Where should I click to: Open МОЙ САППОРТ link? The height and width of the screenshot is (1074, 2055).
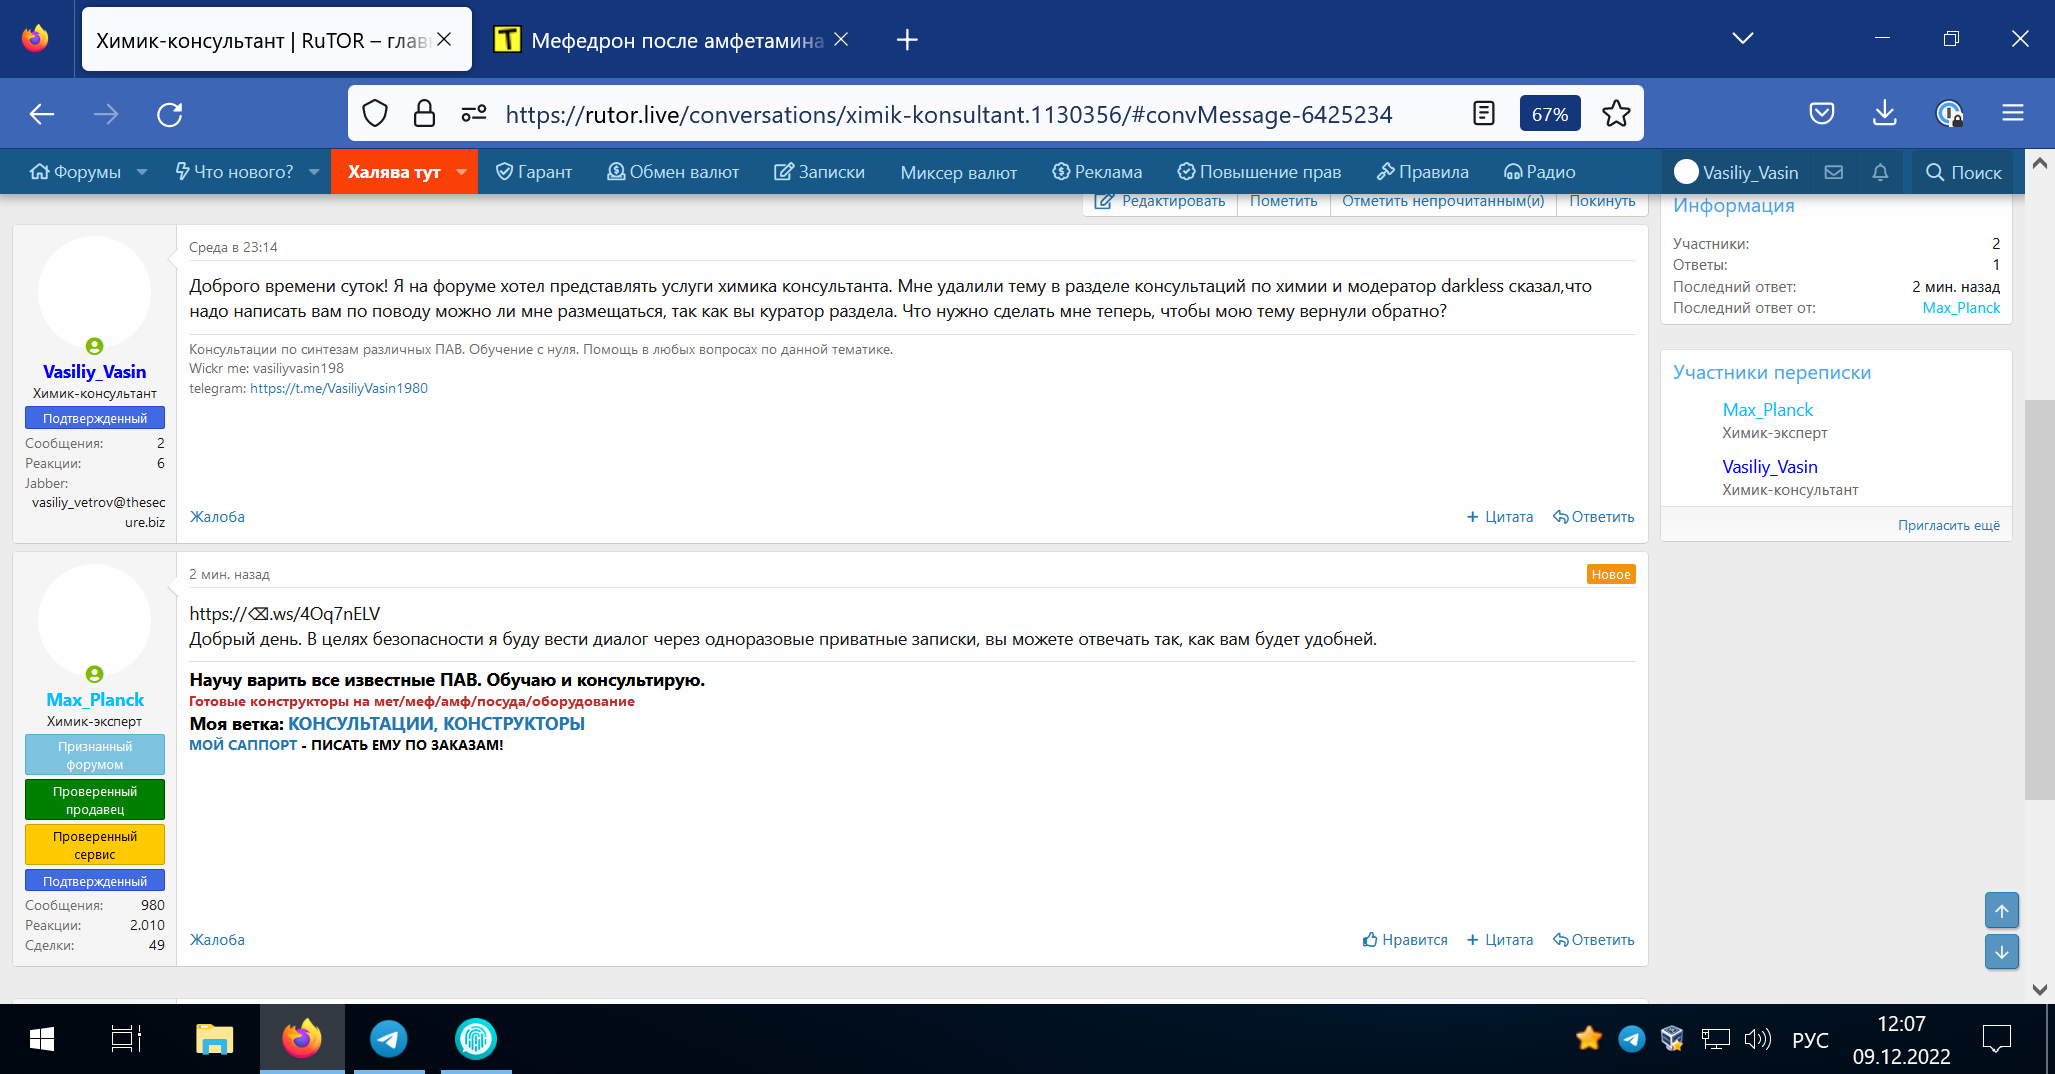243,745
